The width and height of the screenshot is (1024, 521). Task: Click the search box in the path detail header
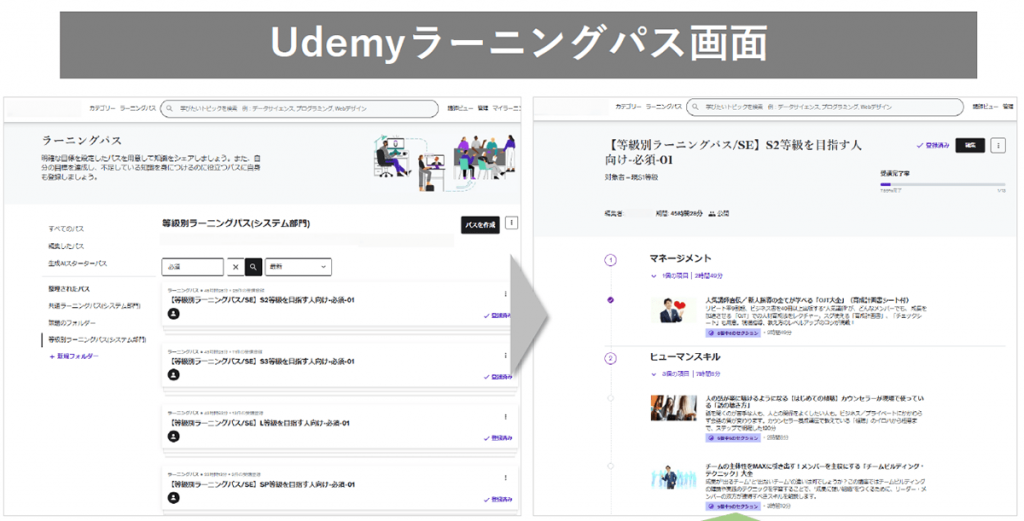coord(825,106)
